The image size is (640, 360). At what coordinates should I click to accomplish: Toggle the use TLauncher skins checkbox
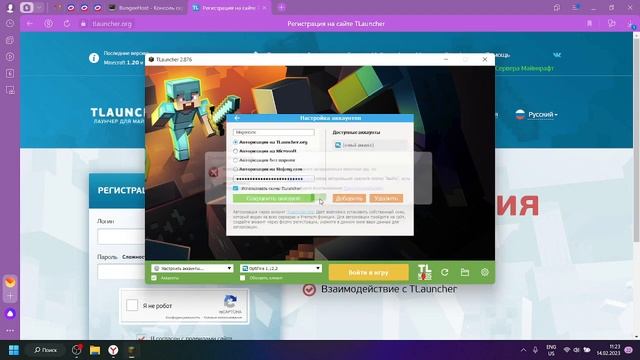[236, 189]
